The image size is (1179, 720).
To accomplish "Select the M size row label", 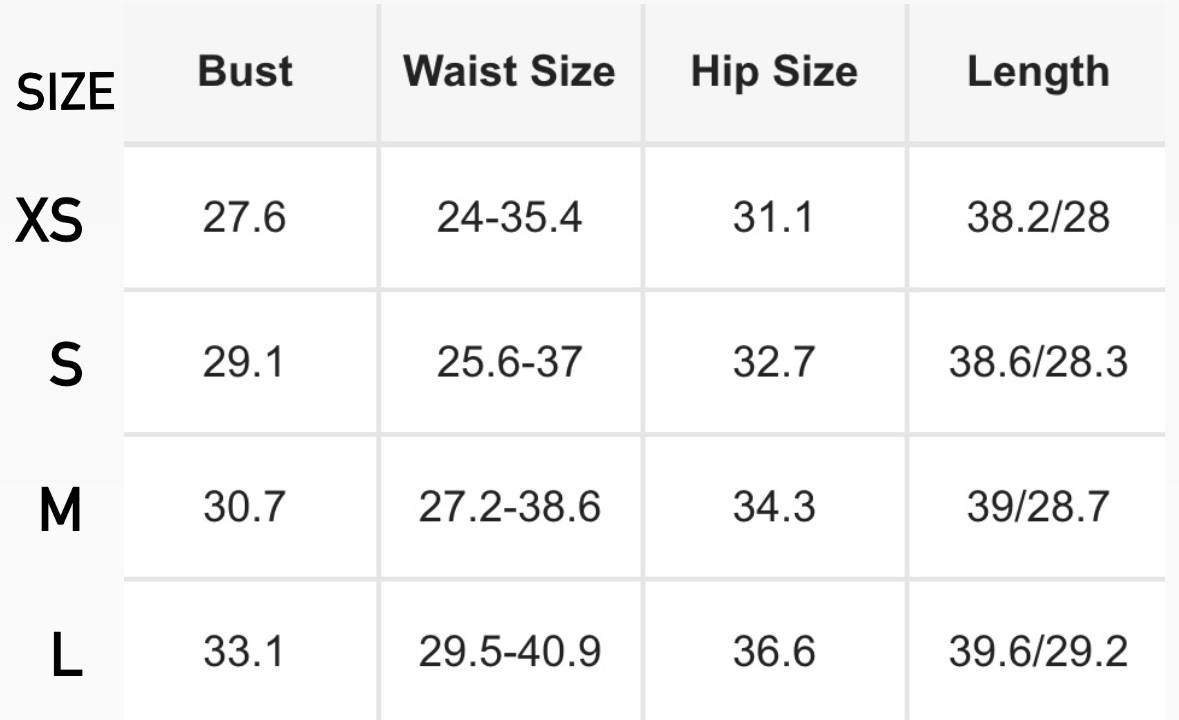I will (60, 510).
